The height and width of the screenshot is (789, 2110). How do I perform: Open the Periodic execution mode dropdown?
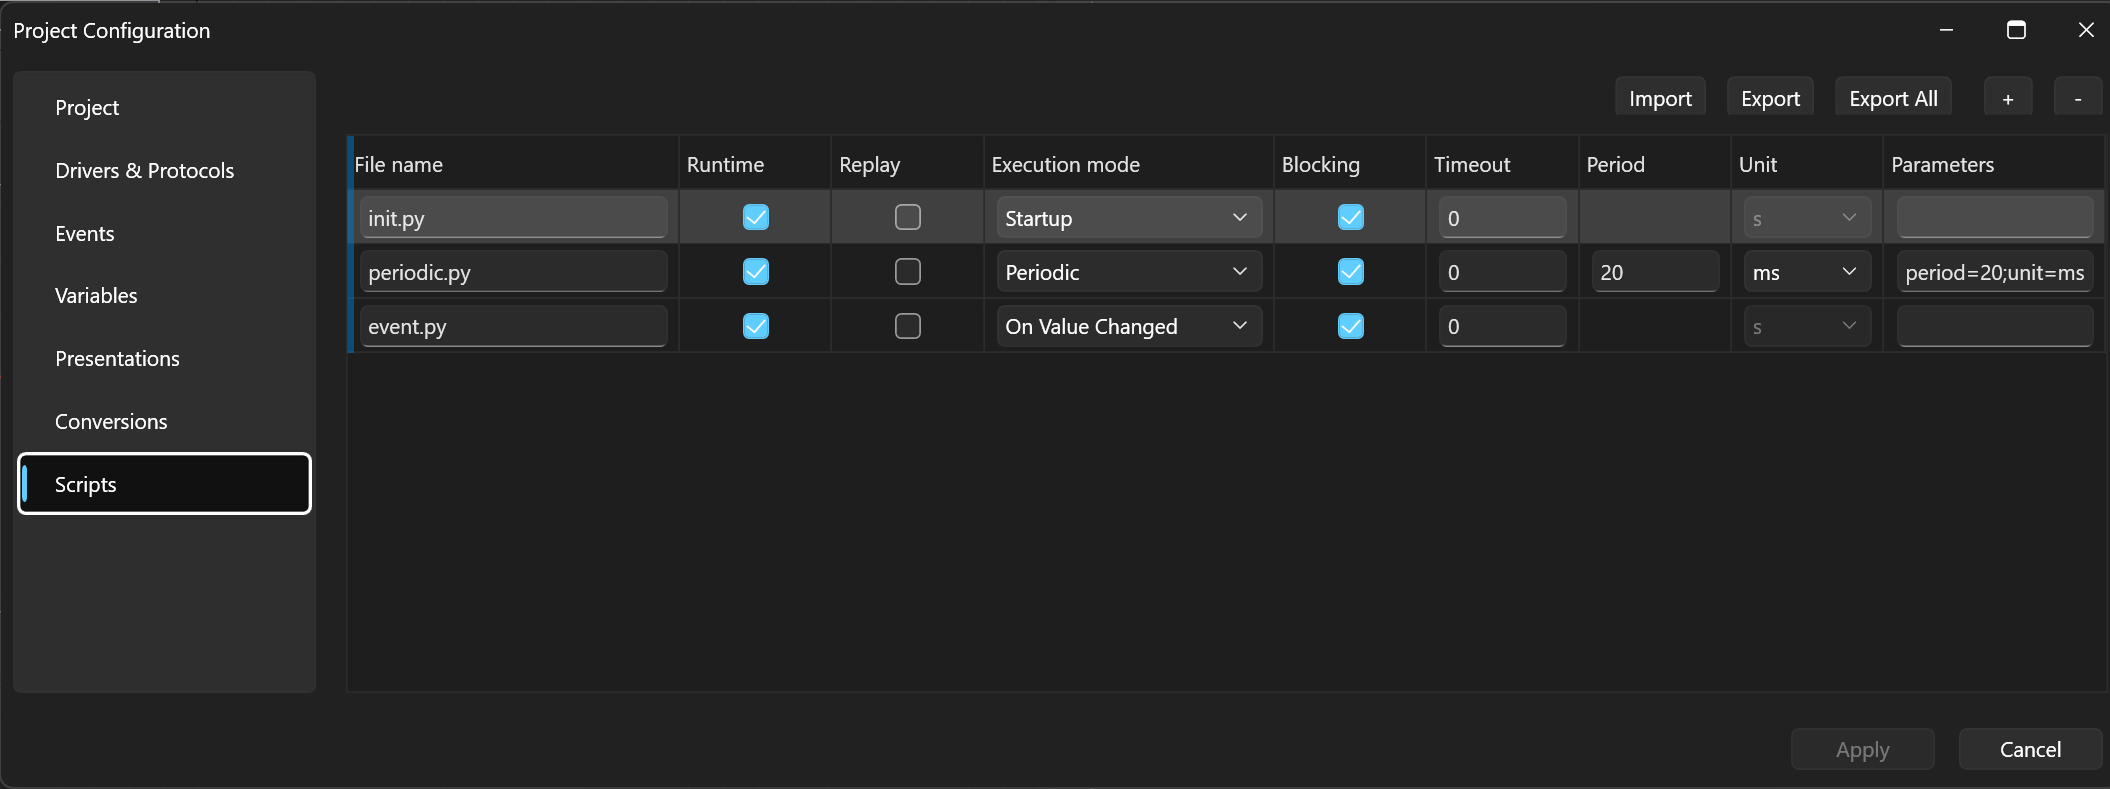(1129, 272)
